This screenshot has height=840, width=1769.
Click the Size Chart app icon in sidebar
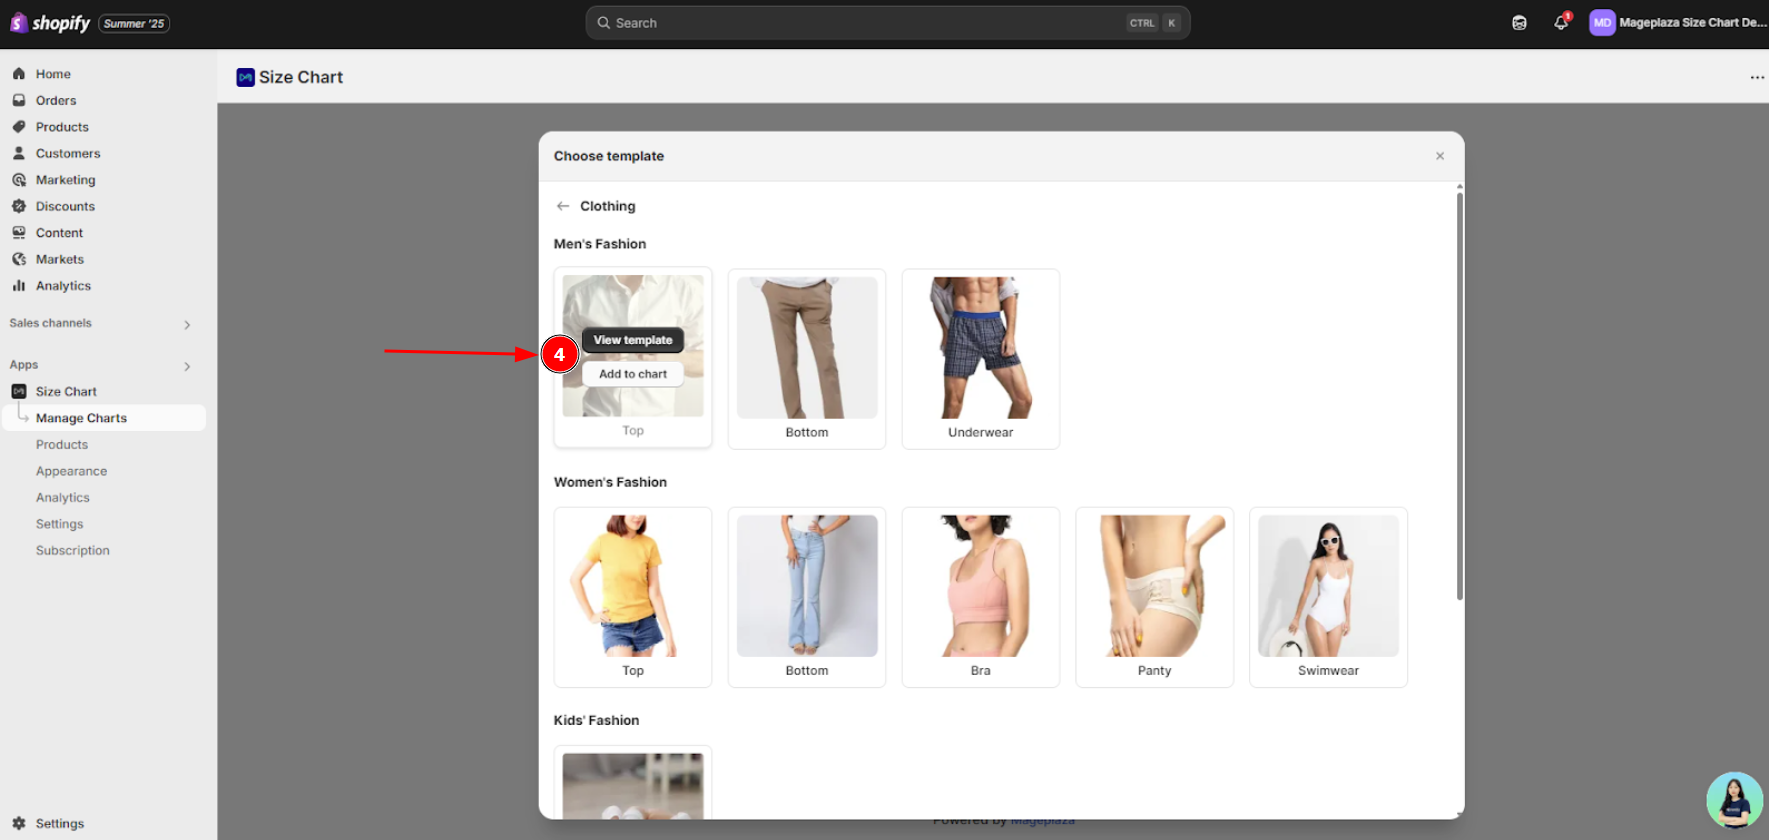point(19,391)
